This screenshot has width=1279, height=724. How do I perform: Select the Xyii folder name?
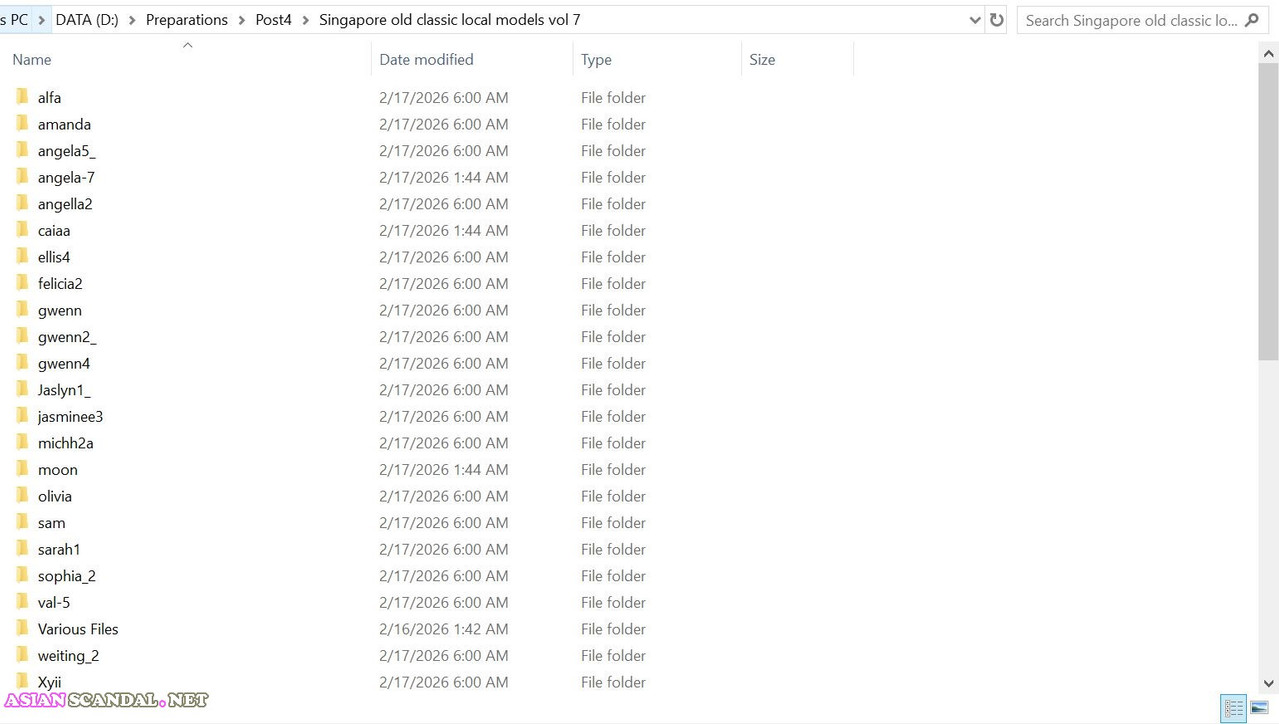pyautogui.click(x=49, y=682)
